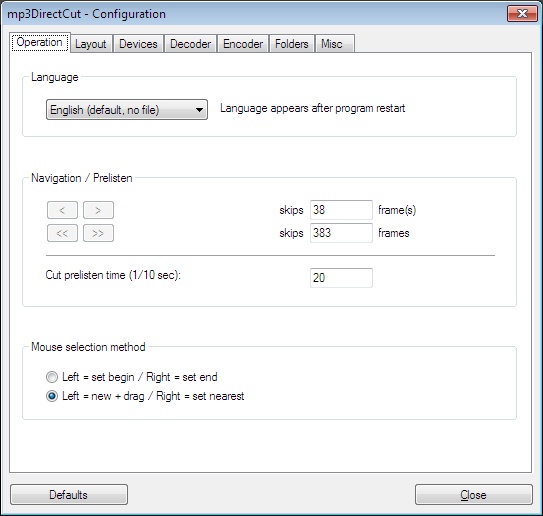Click the single left arrow navigation button
Image resolution: width=543 pixels, height=516 pixels.
(x=62, y=210)
